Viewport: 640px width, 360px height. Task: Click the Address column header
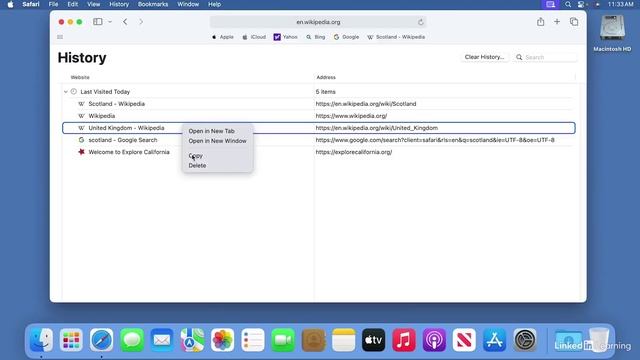point(326,77)
